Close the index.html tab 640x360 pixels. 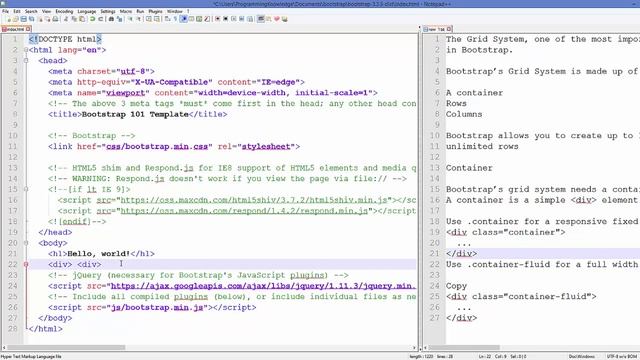(28, 29)
